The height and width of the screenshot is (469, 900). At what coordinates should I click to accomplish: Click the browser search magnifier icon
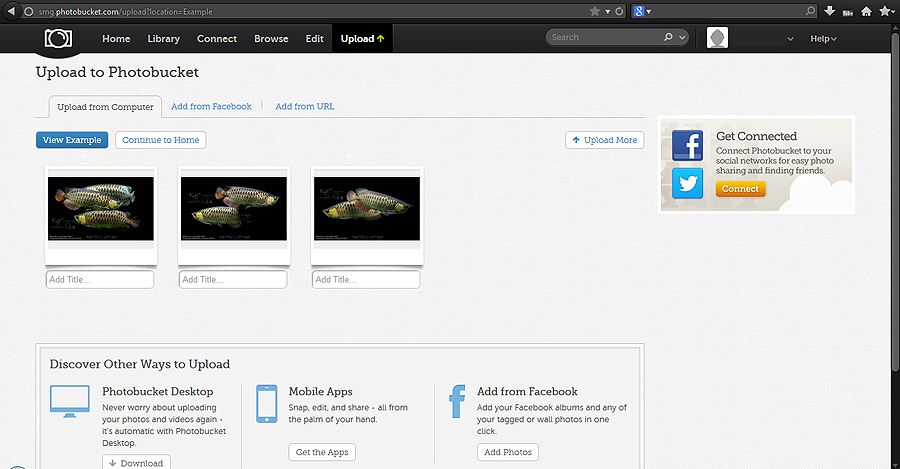click(x=810, y=10)
